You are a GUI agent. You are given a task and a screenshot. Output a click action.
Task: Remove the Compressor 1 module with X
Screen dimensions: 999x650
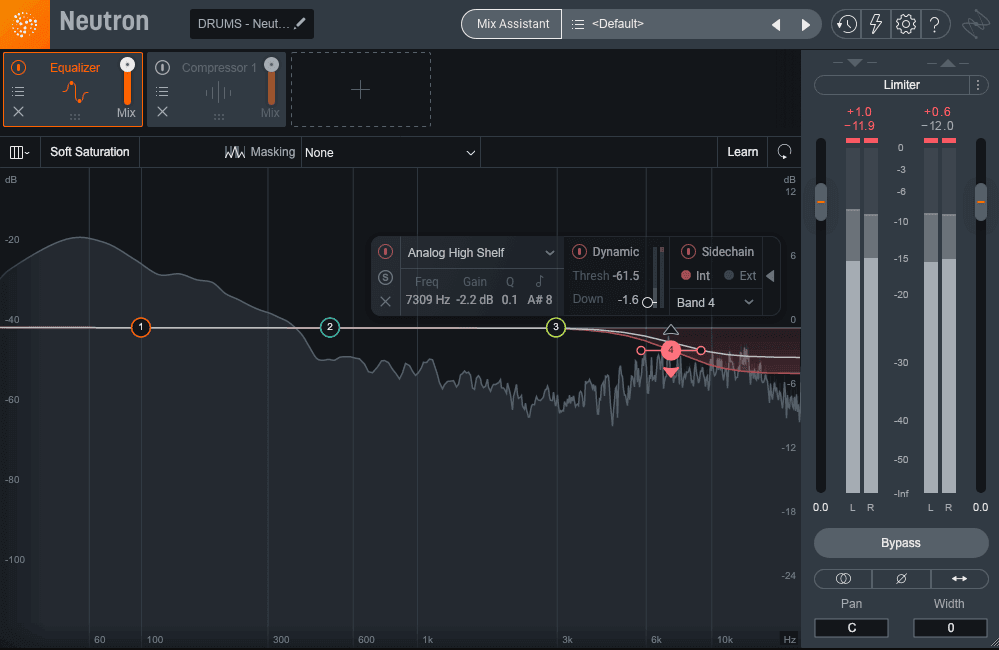pyautogui.click(x=162, y=112)
